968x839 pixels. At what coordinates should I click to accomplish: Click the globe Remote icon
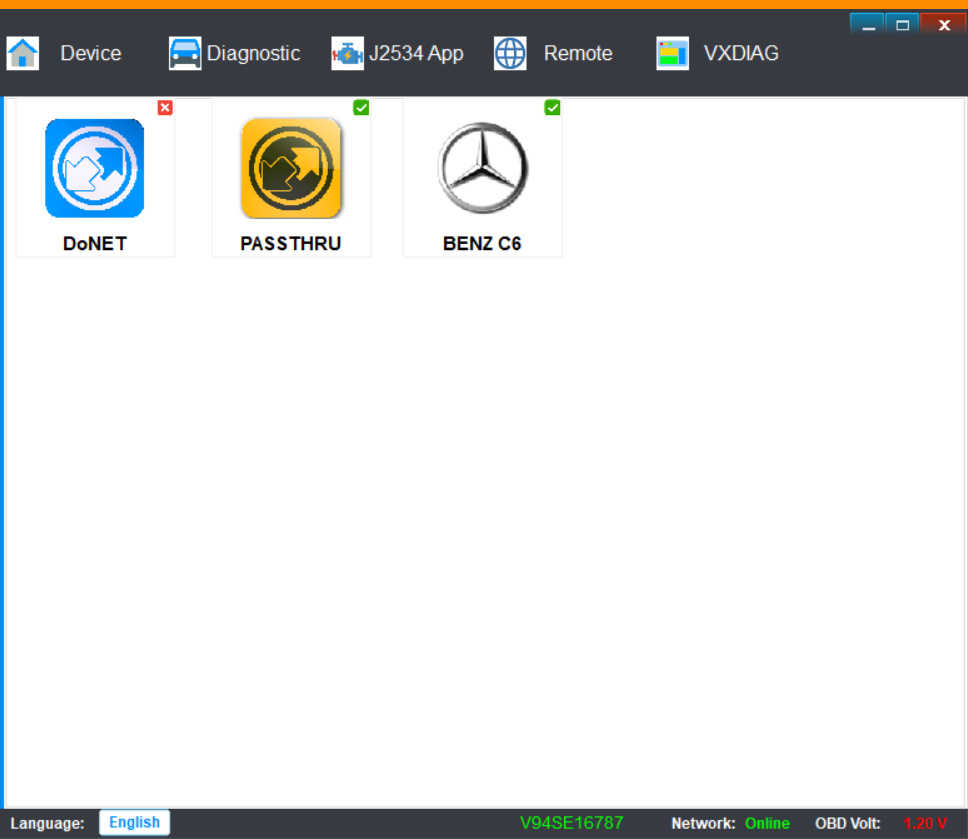click(510, 54)
